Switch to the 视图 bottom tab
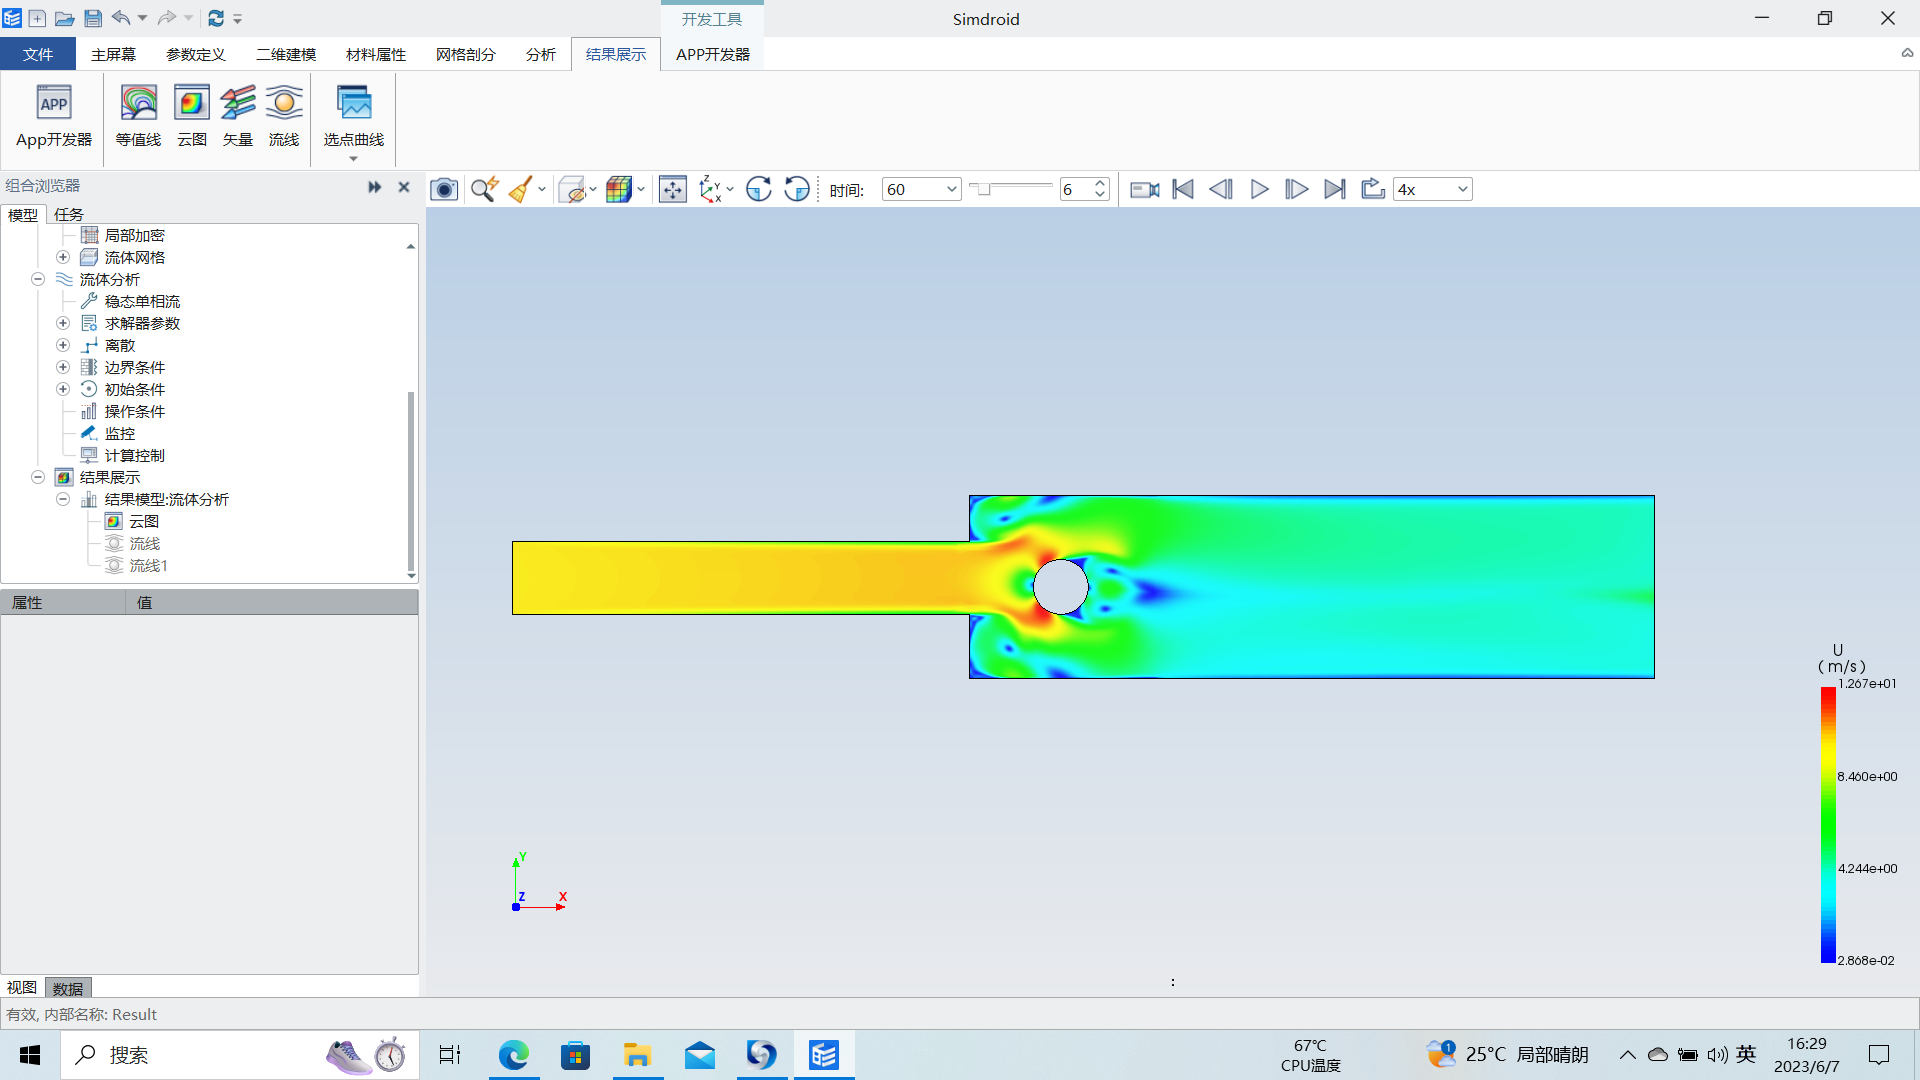This screenshot has height=1080, width=1920. 22,988
